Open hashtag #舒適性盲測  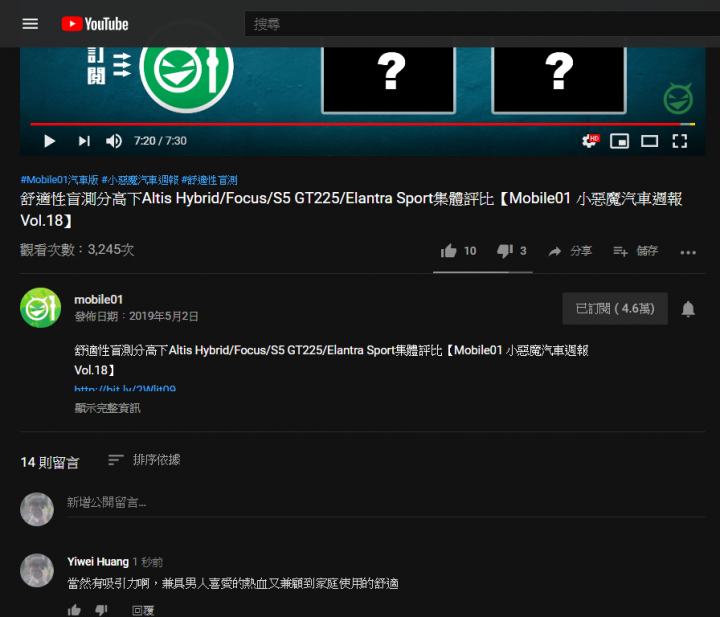pyautogui.click(x=209, y=180)
